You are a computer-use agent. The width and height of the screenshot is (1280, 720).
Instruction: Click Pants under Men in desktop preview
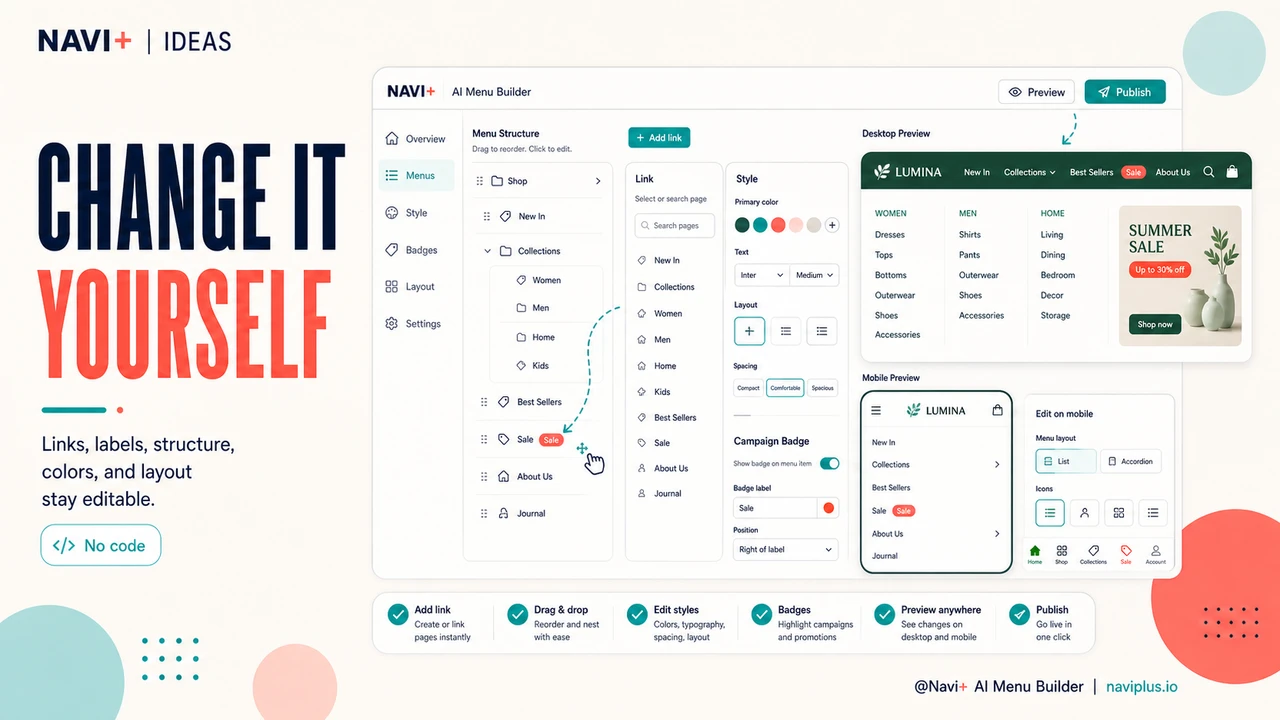[969, 255]
